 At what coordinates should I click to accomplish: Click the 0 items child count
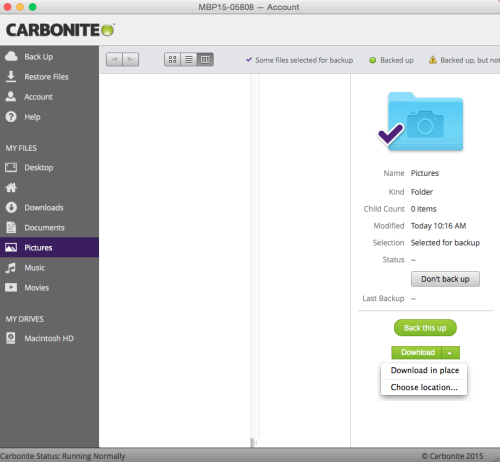pyautogui.click(x=423, y=209)
